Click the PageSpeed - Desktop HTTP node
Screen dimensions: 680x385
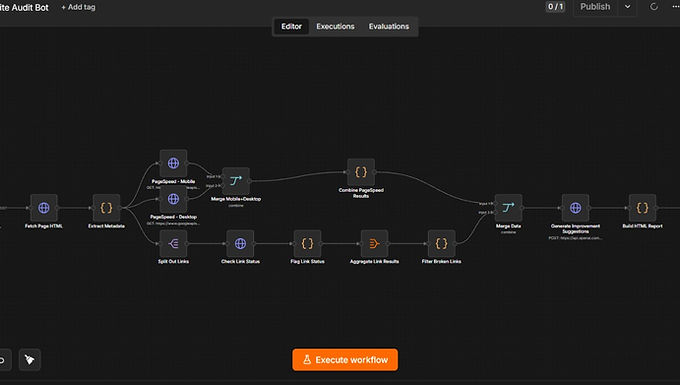tap(173, 199)
